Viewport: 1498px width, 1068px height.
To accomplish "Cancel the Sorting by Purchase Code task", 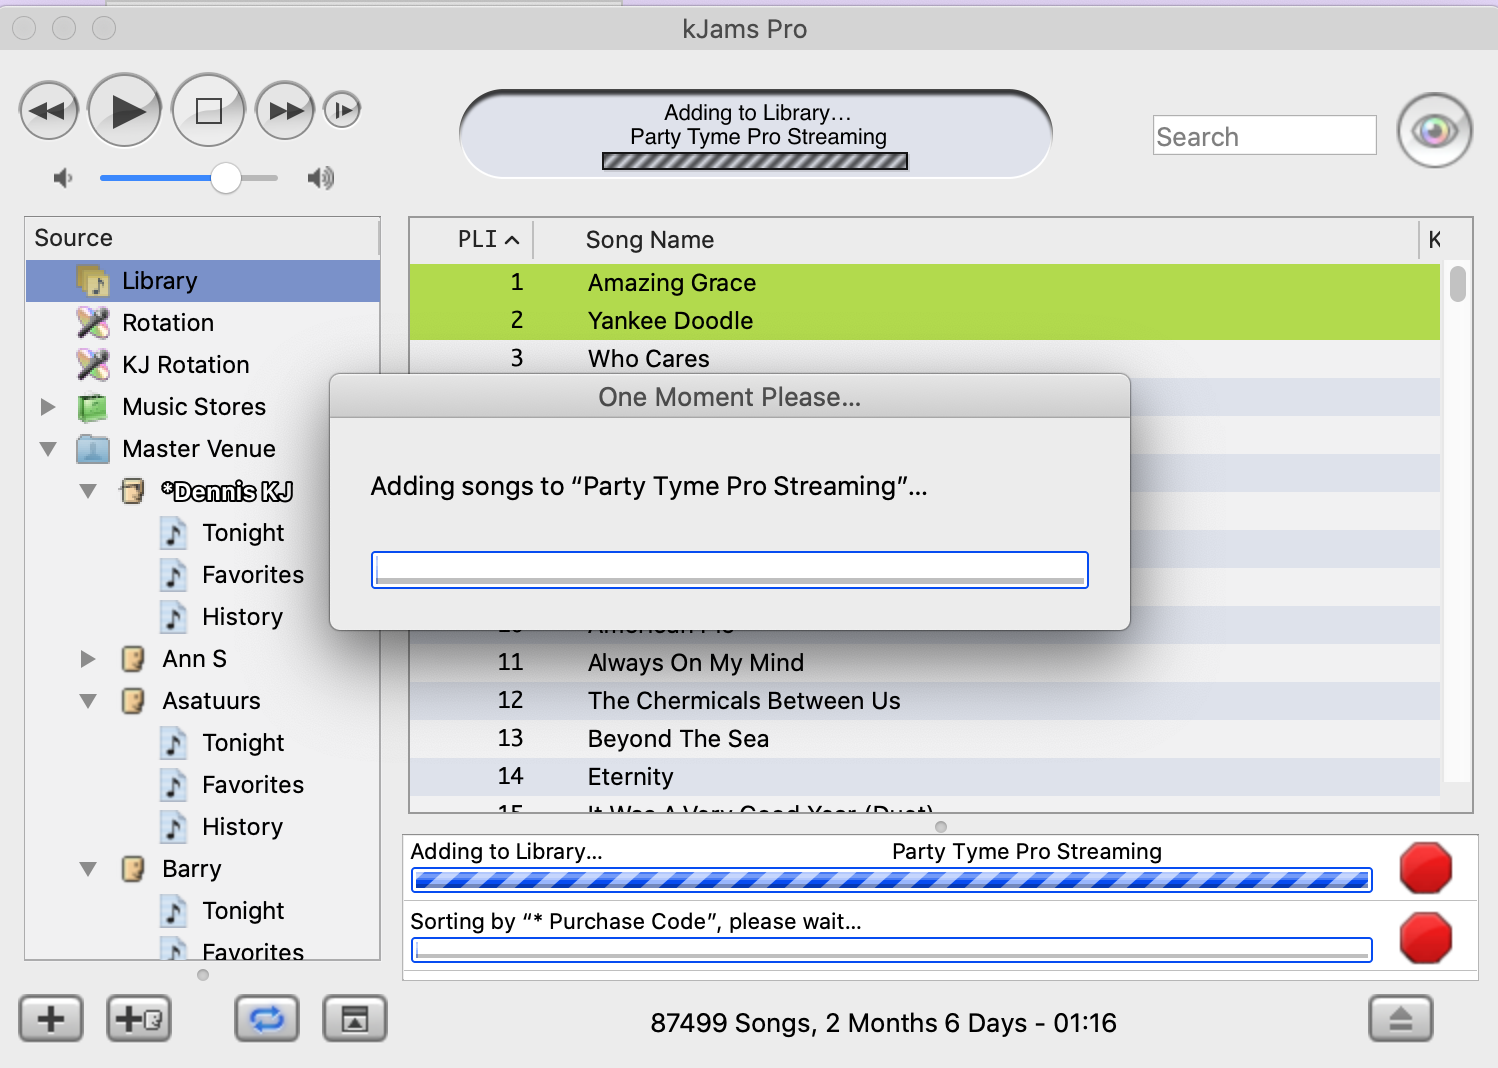I will 1425,938.
